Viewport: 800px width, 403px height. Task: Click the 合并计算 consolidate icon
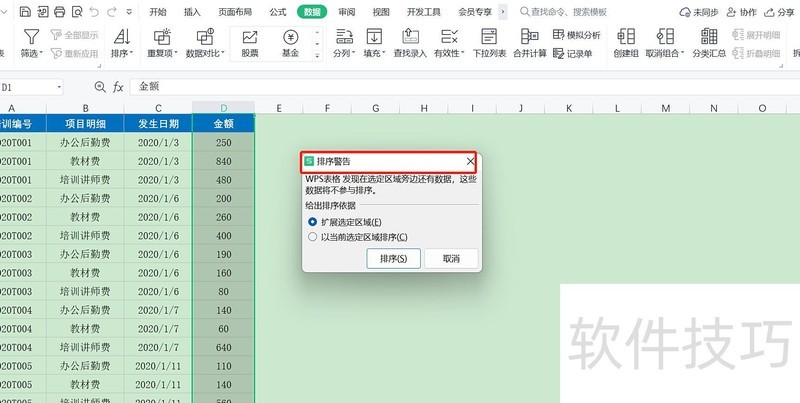pos(530,37)
